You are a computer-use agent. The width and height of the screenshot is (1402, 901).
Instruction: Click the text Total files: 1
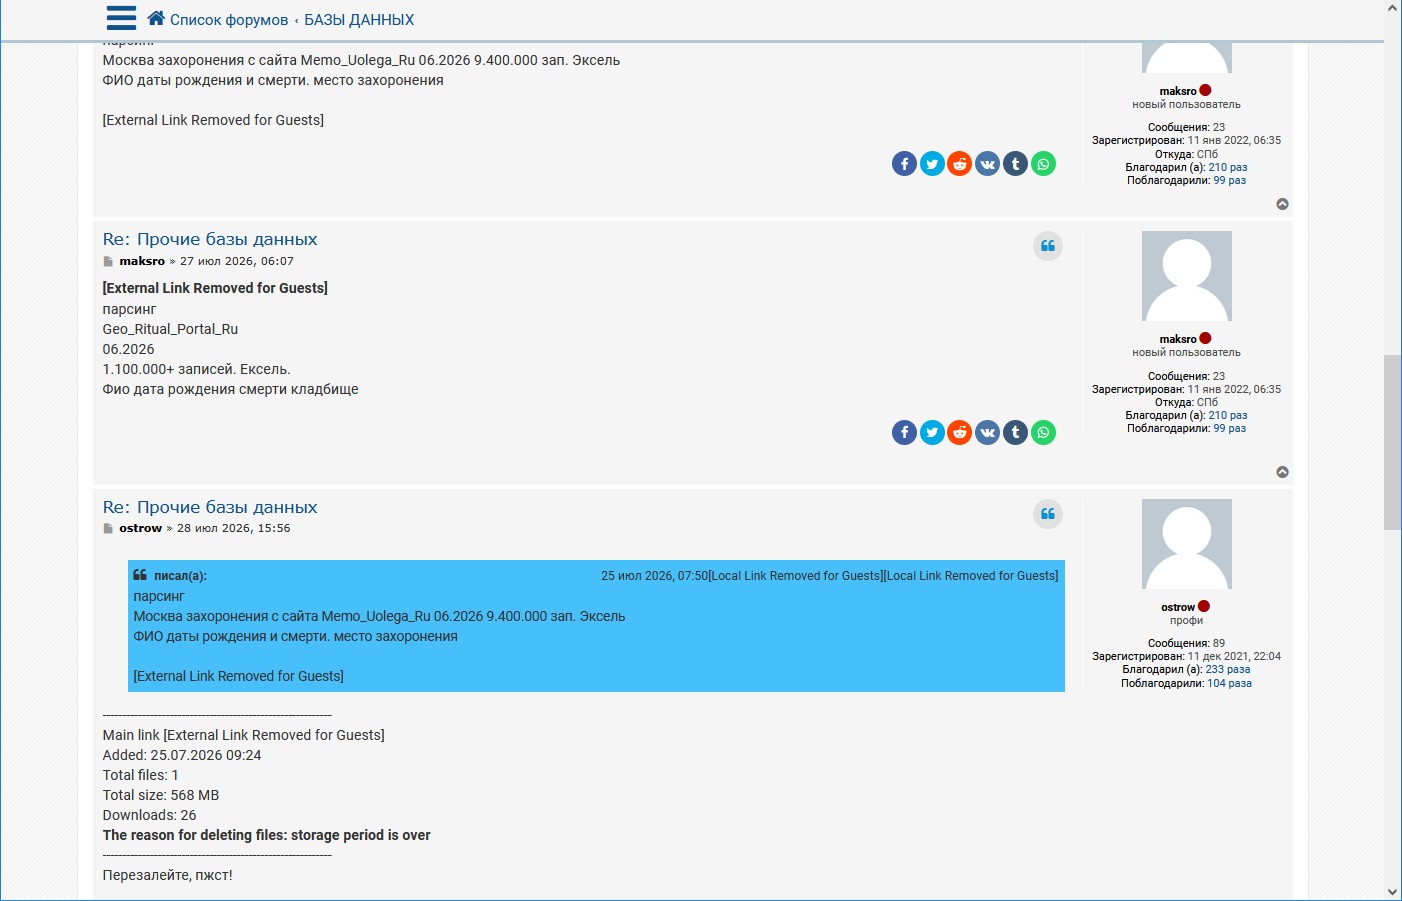pos(141,775)
